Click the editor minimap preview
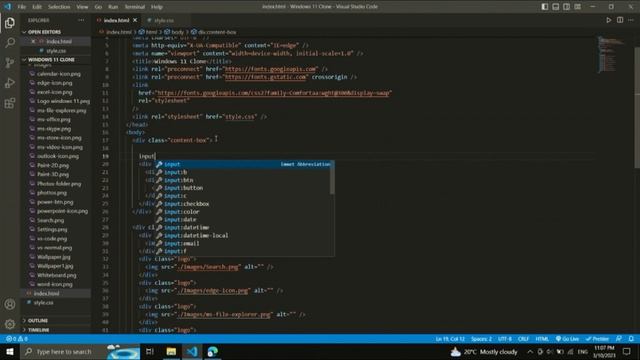 click(611, 55)
